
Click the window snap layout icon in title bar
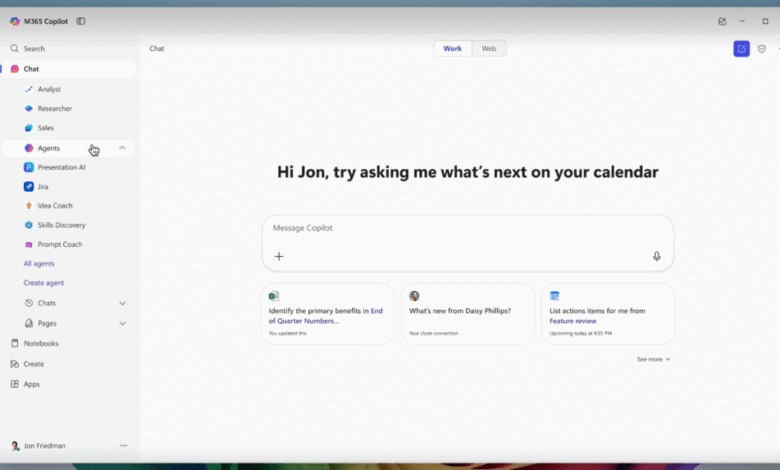(722, 21)
